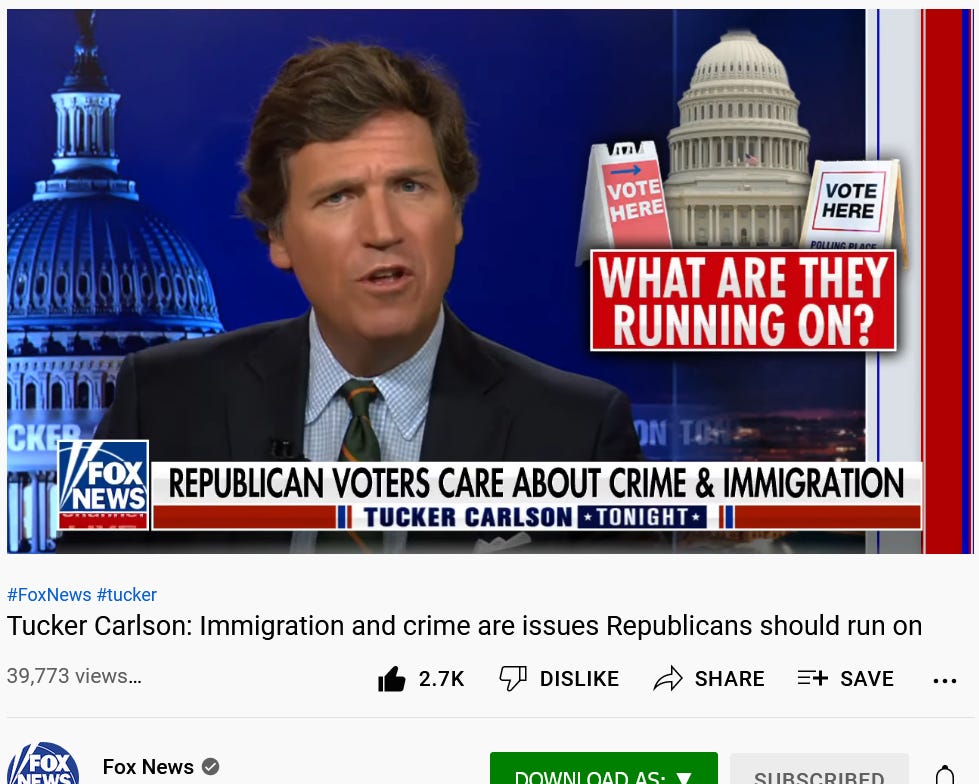Toggle the SUBSCRIBED button
The image size is (979, 784).
[819, 770]
